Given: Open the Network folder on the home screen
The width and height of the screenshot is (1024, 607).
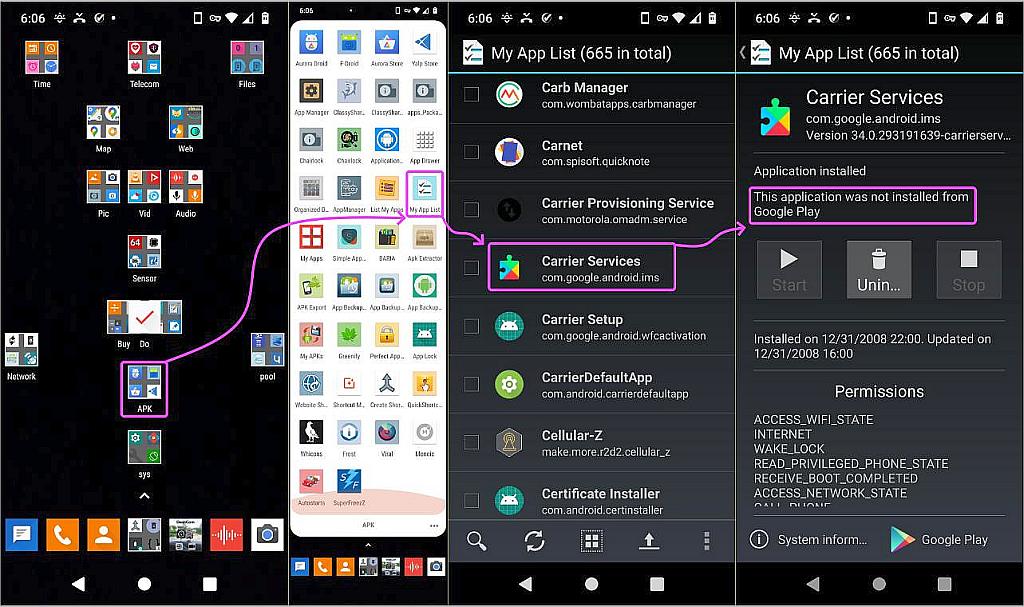Looking at the screenshot, I should pos(22,357).
